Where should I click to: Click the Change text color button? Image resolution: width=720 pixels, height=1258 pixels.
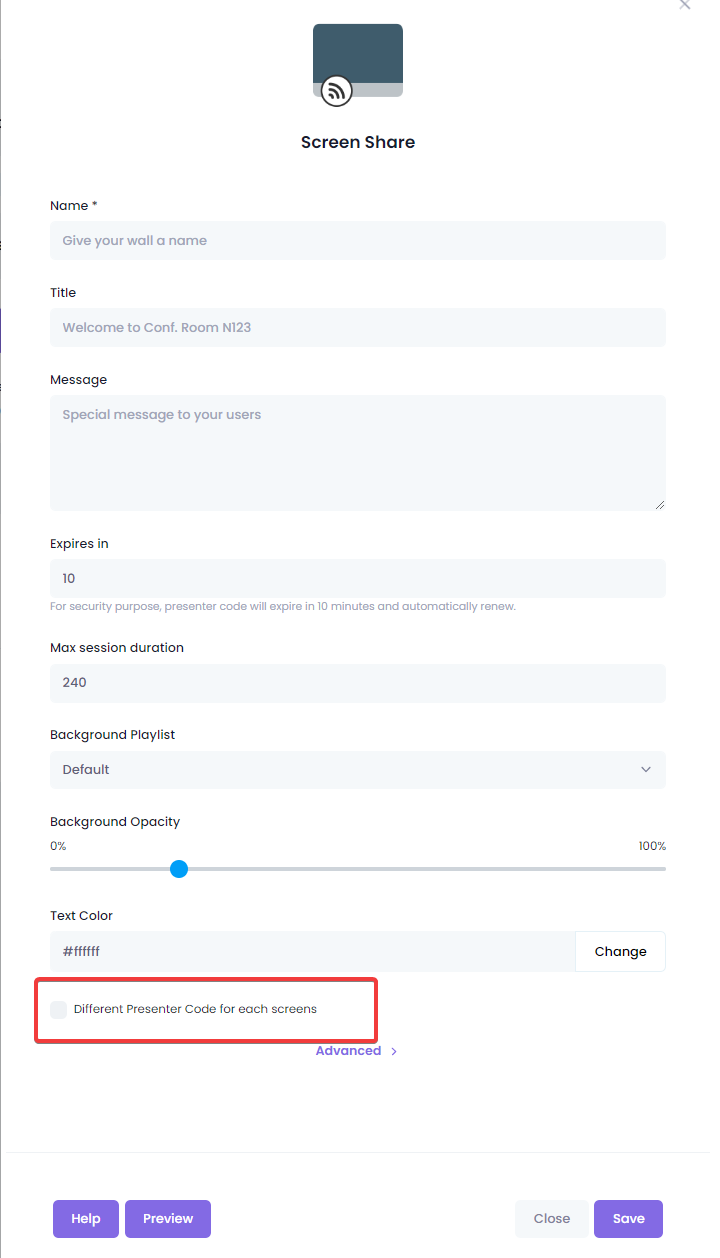point(620,952)
